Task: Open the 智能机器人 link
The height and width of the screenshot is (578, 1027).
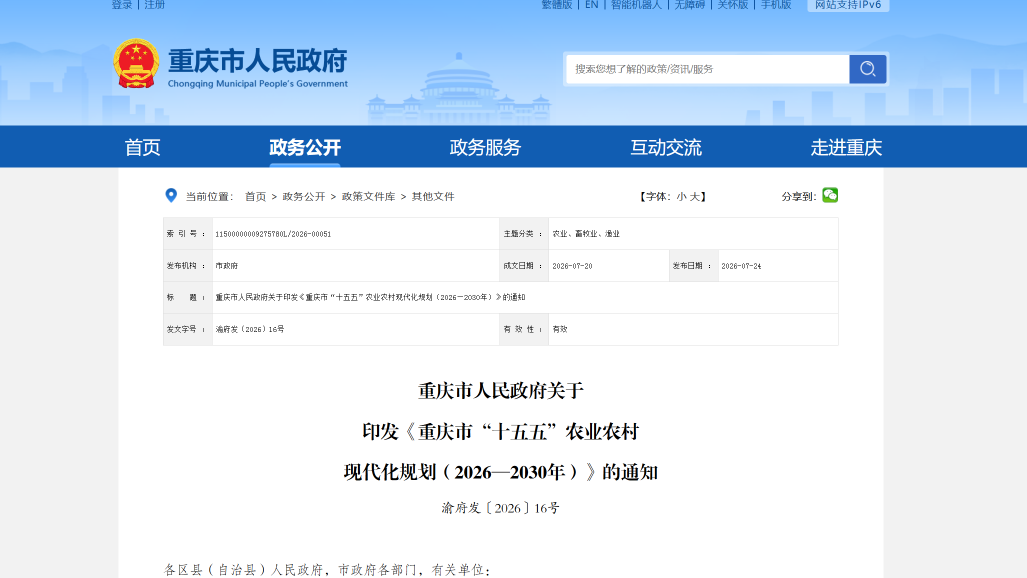Action: (x=636, y=5)
